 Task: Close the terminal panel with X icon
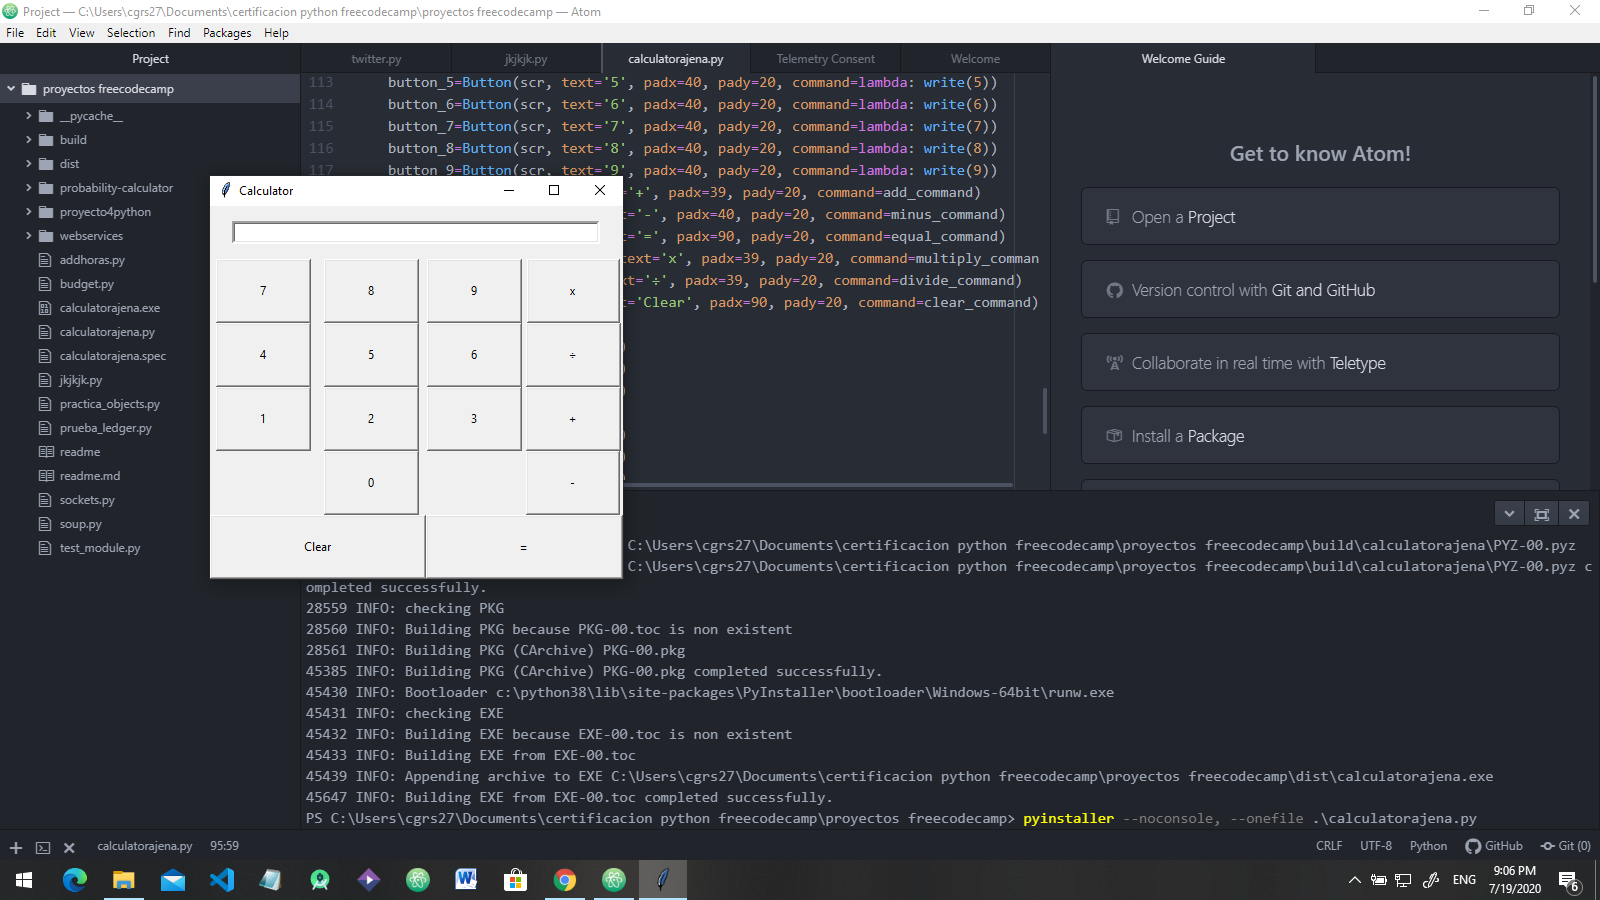1574,514
